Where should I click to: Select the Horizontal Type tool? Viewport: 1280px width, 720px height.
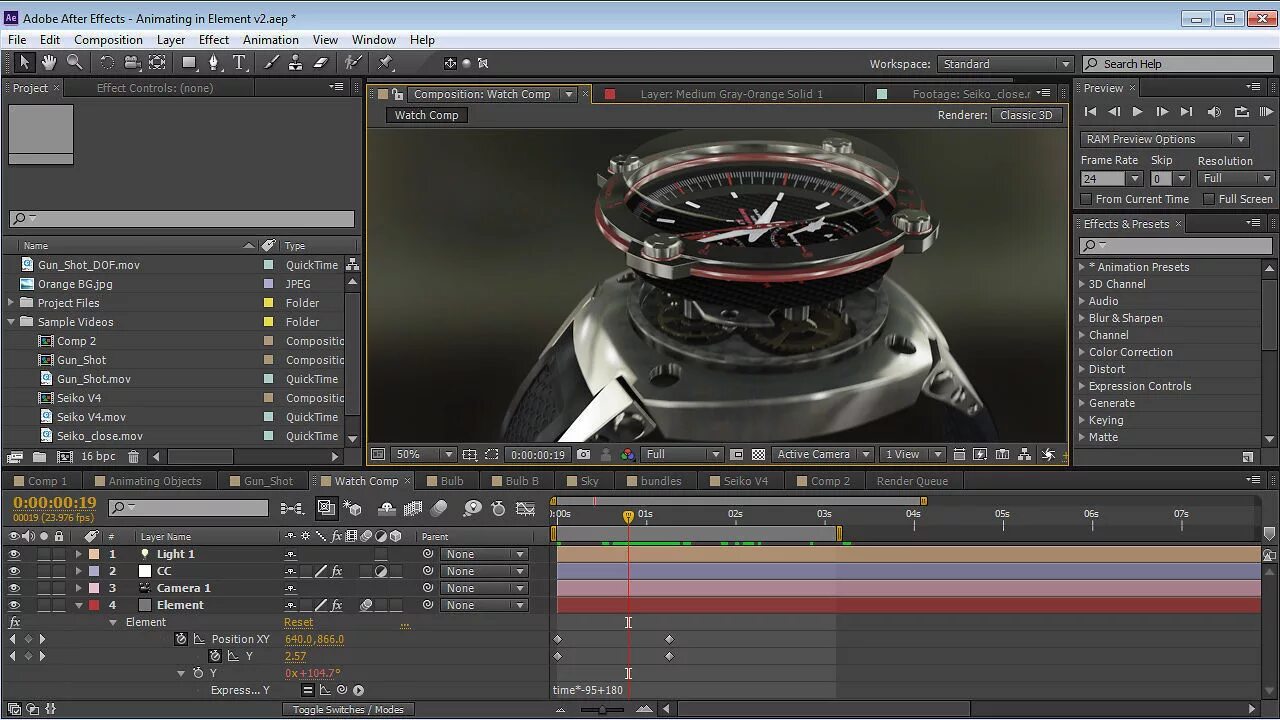point(240,63)
